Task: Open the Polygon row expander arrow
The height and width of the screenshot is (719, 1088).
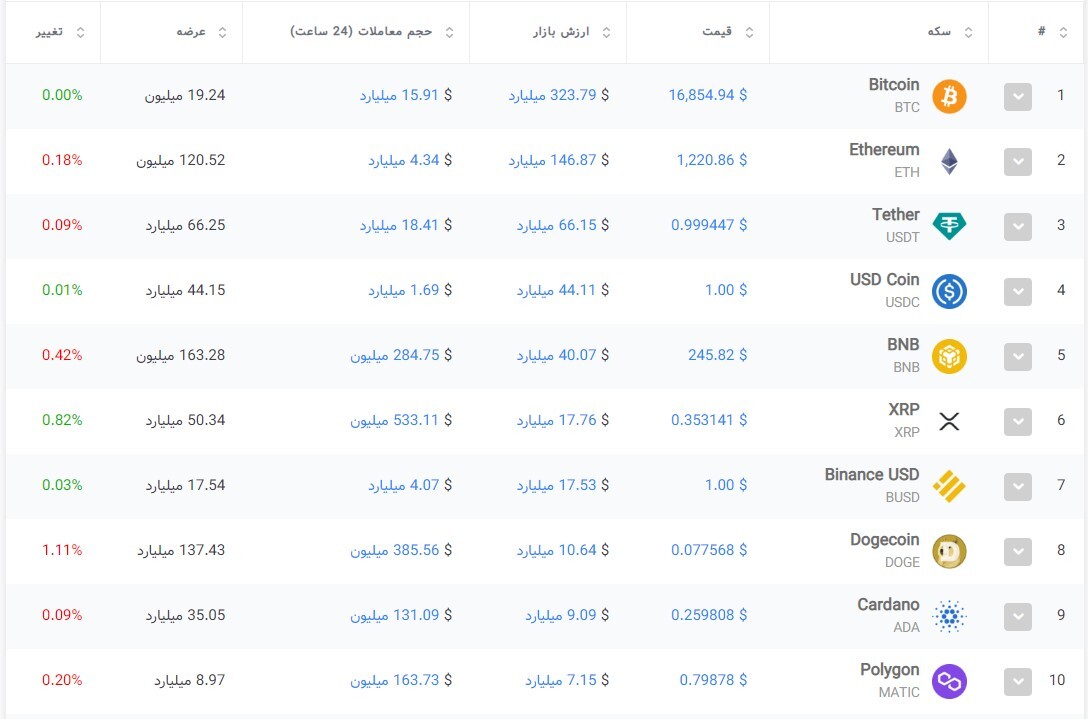Action: pyautogui.click(x=1017, y=682)
